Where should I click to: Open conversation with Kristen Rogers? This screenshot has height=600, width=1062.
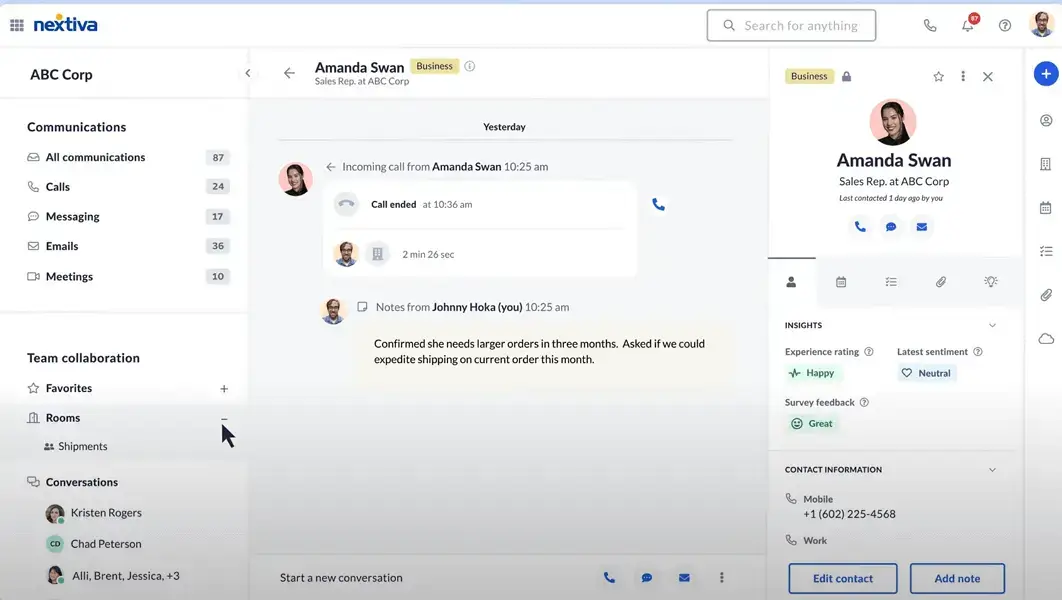coord(105,513)
